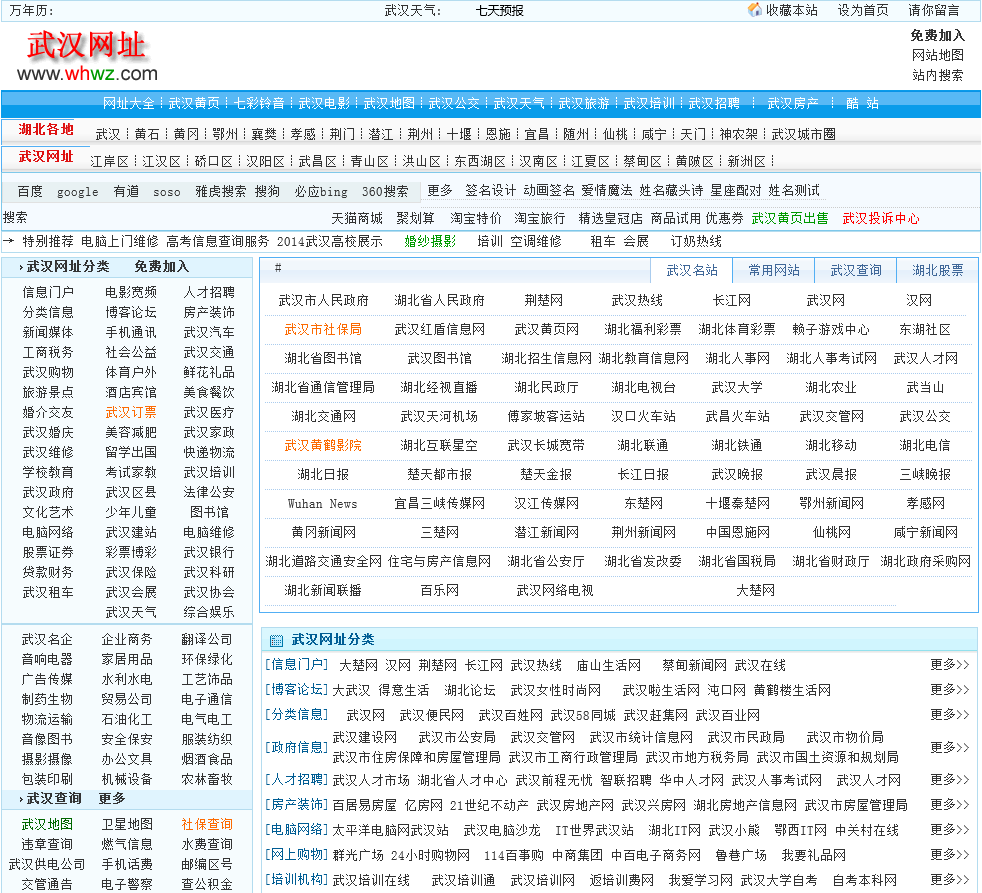Open the 订奶热线 link

(696, 242)
